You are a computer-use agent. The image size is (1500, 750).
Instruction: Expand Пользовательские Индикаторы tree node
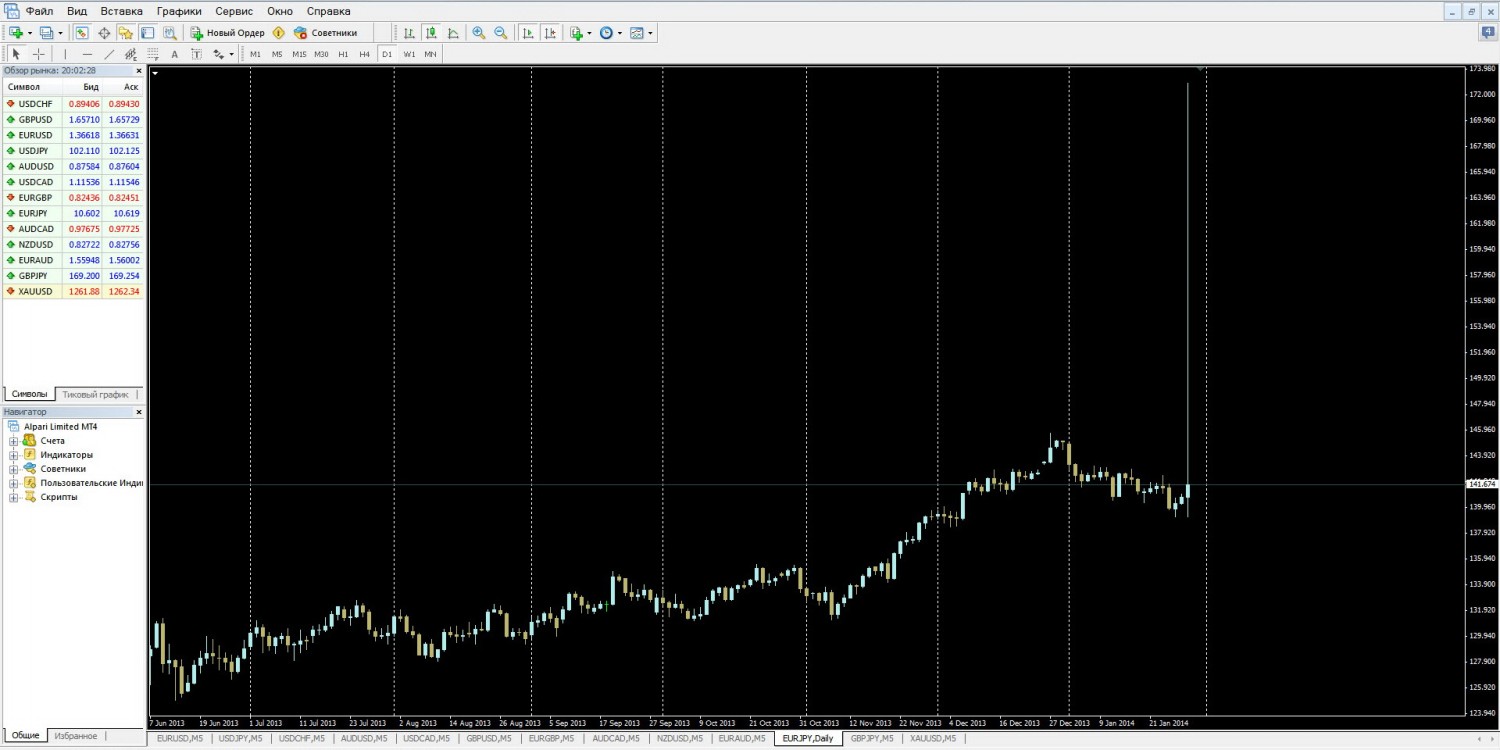click(14, 483)
